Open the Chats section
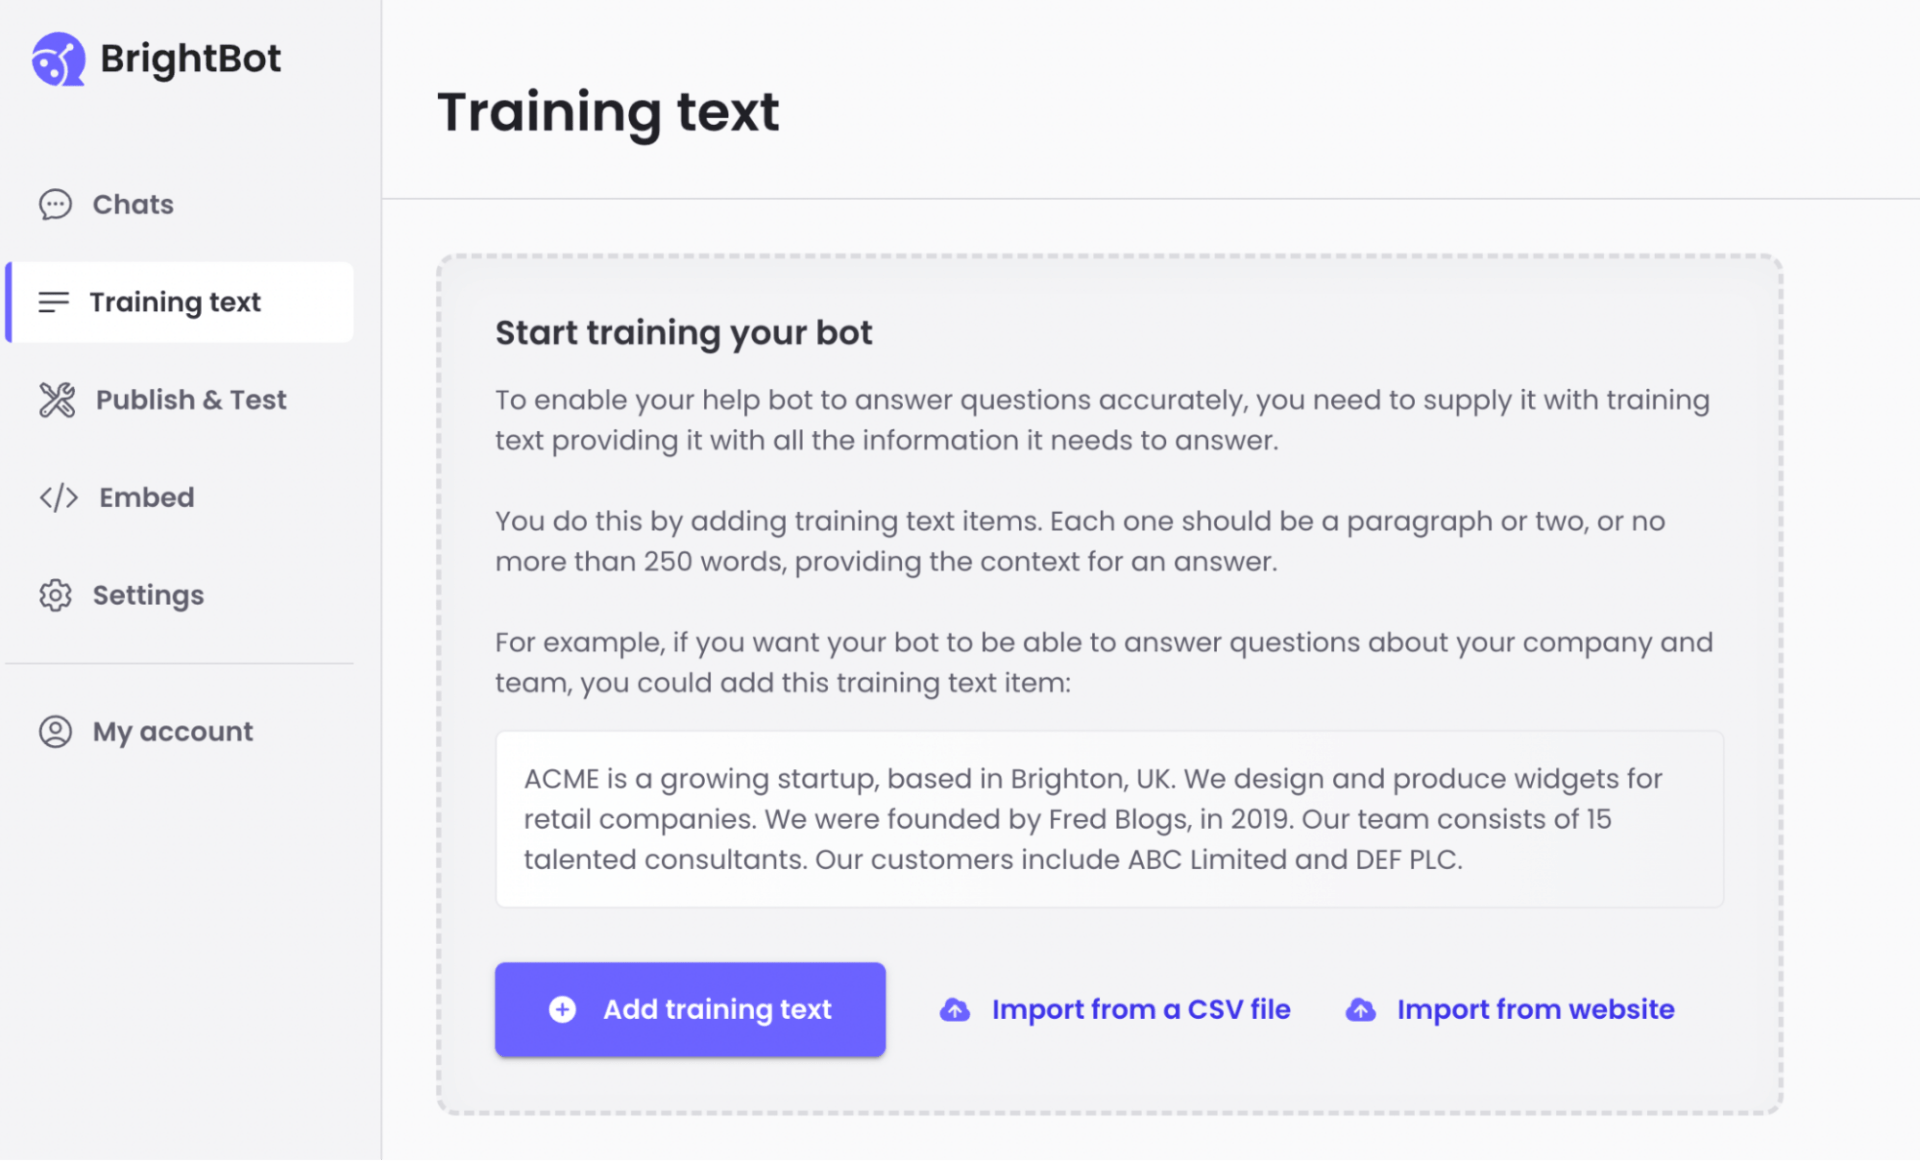 (133, 204)
